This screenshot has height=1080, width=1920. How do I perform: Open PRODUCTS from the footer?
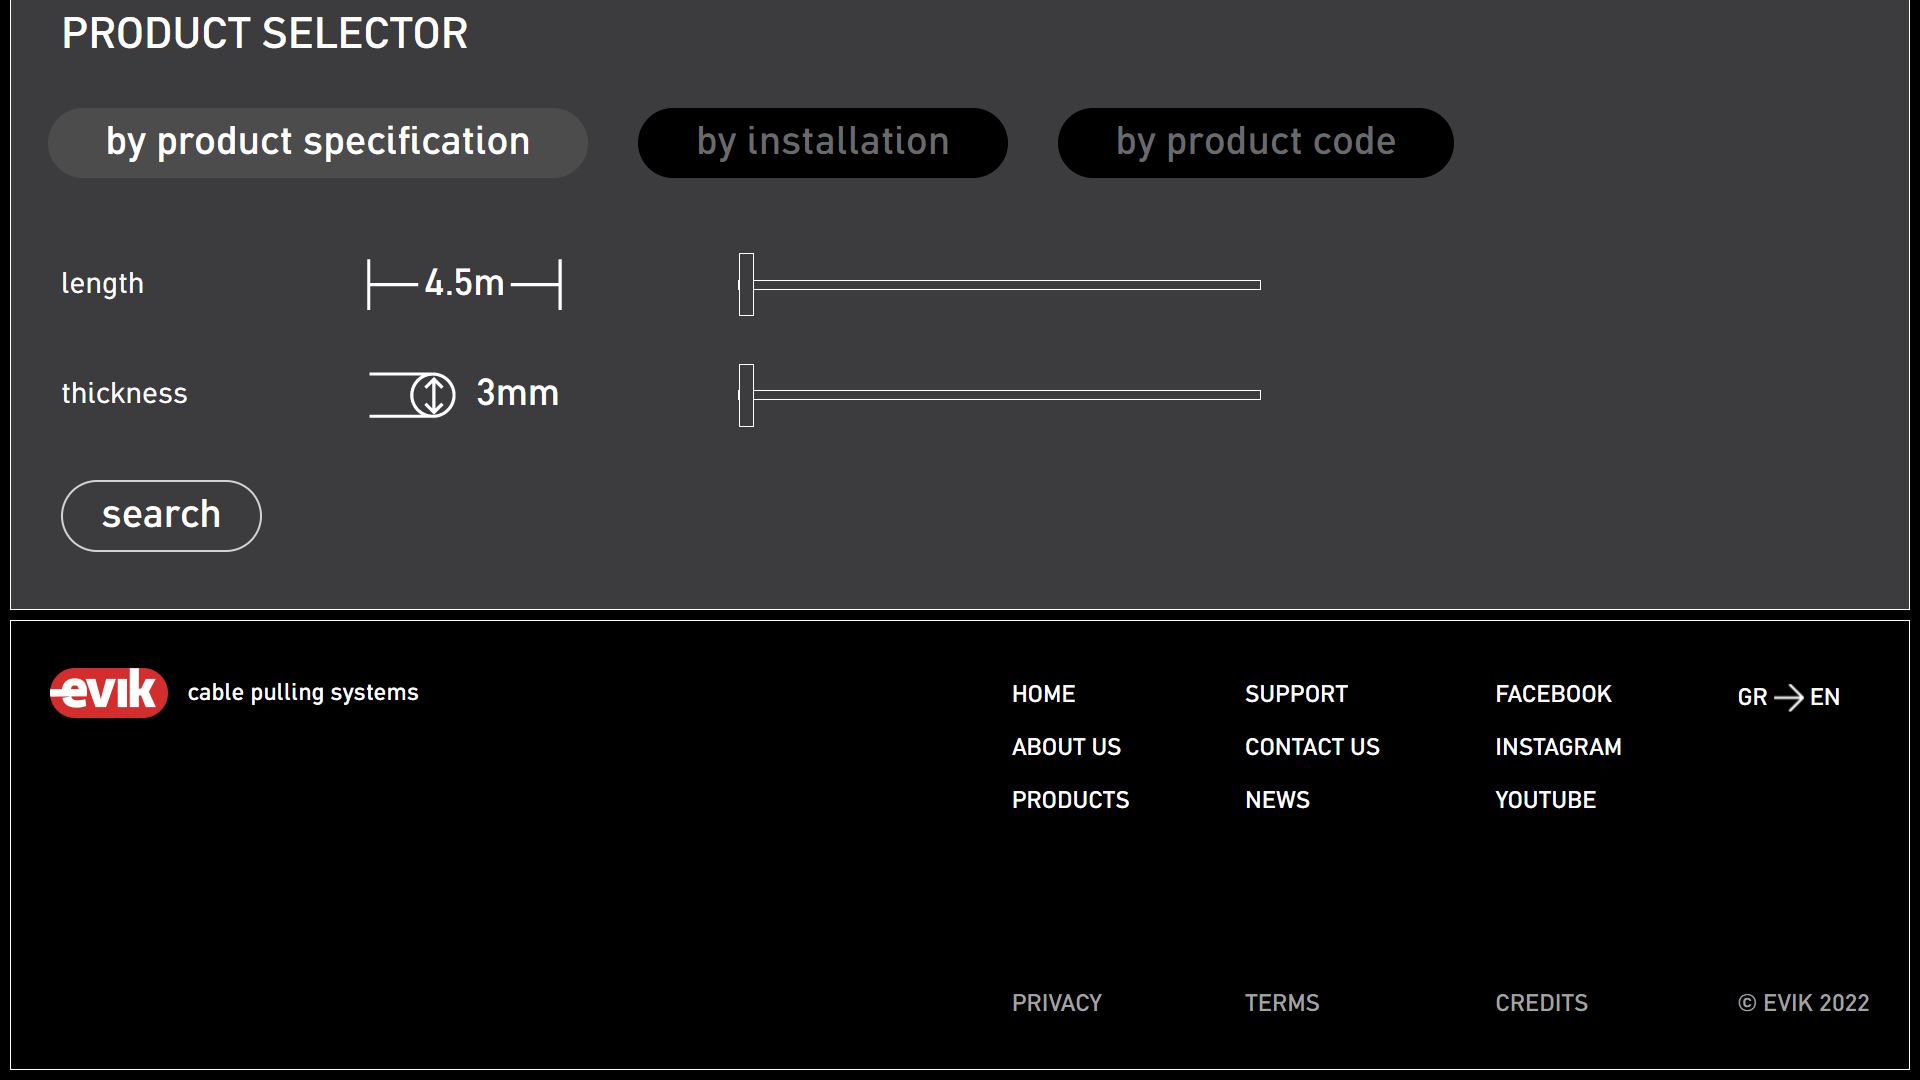pos(1070,800)
